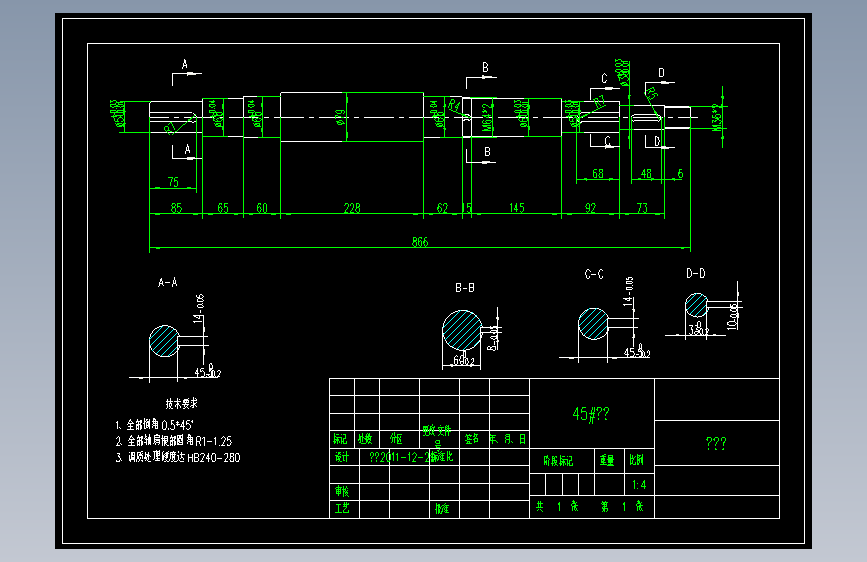Select the 重量 header cell

607,460
